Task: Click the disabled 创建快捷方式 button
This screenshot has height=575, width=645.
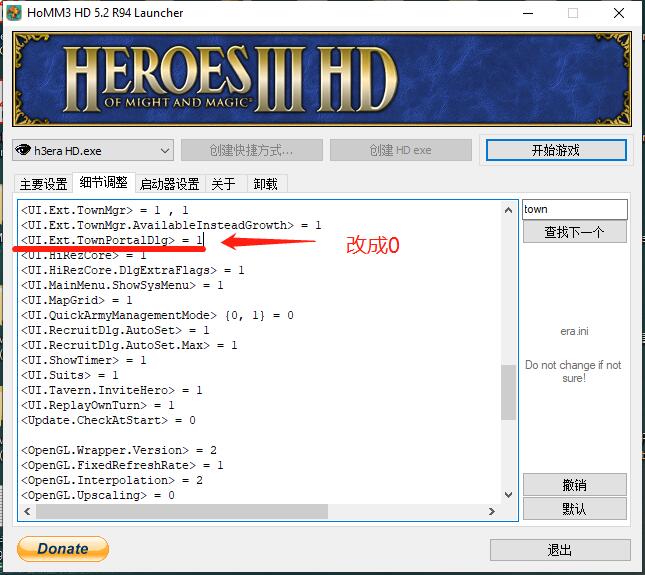Action: (x=252, y=150)
